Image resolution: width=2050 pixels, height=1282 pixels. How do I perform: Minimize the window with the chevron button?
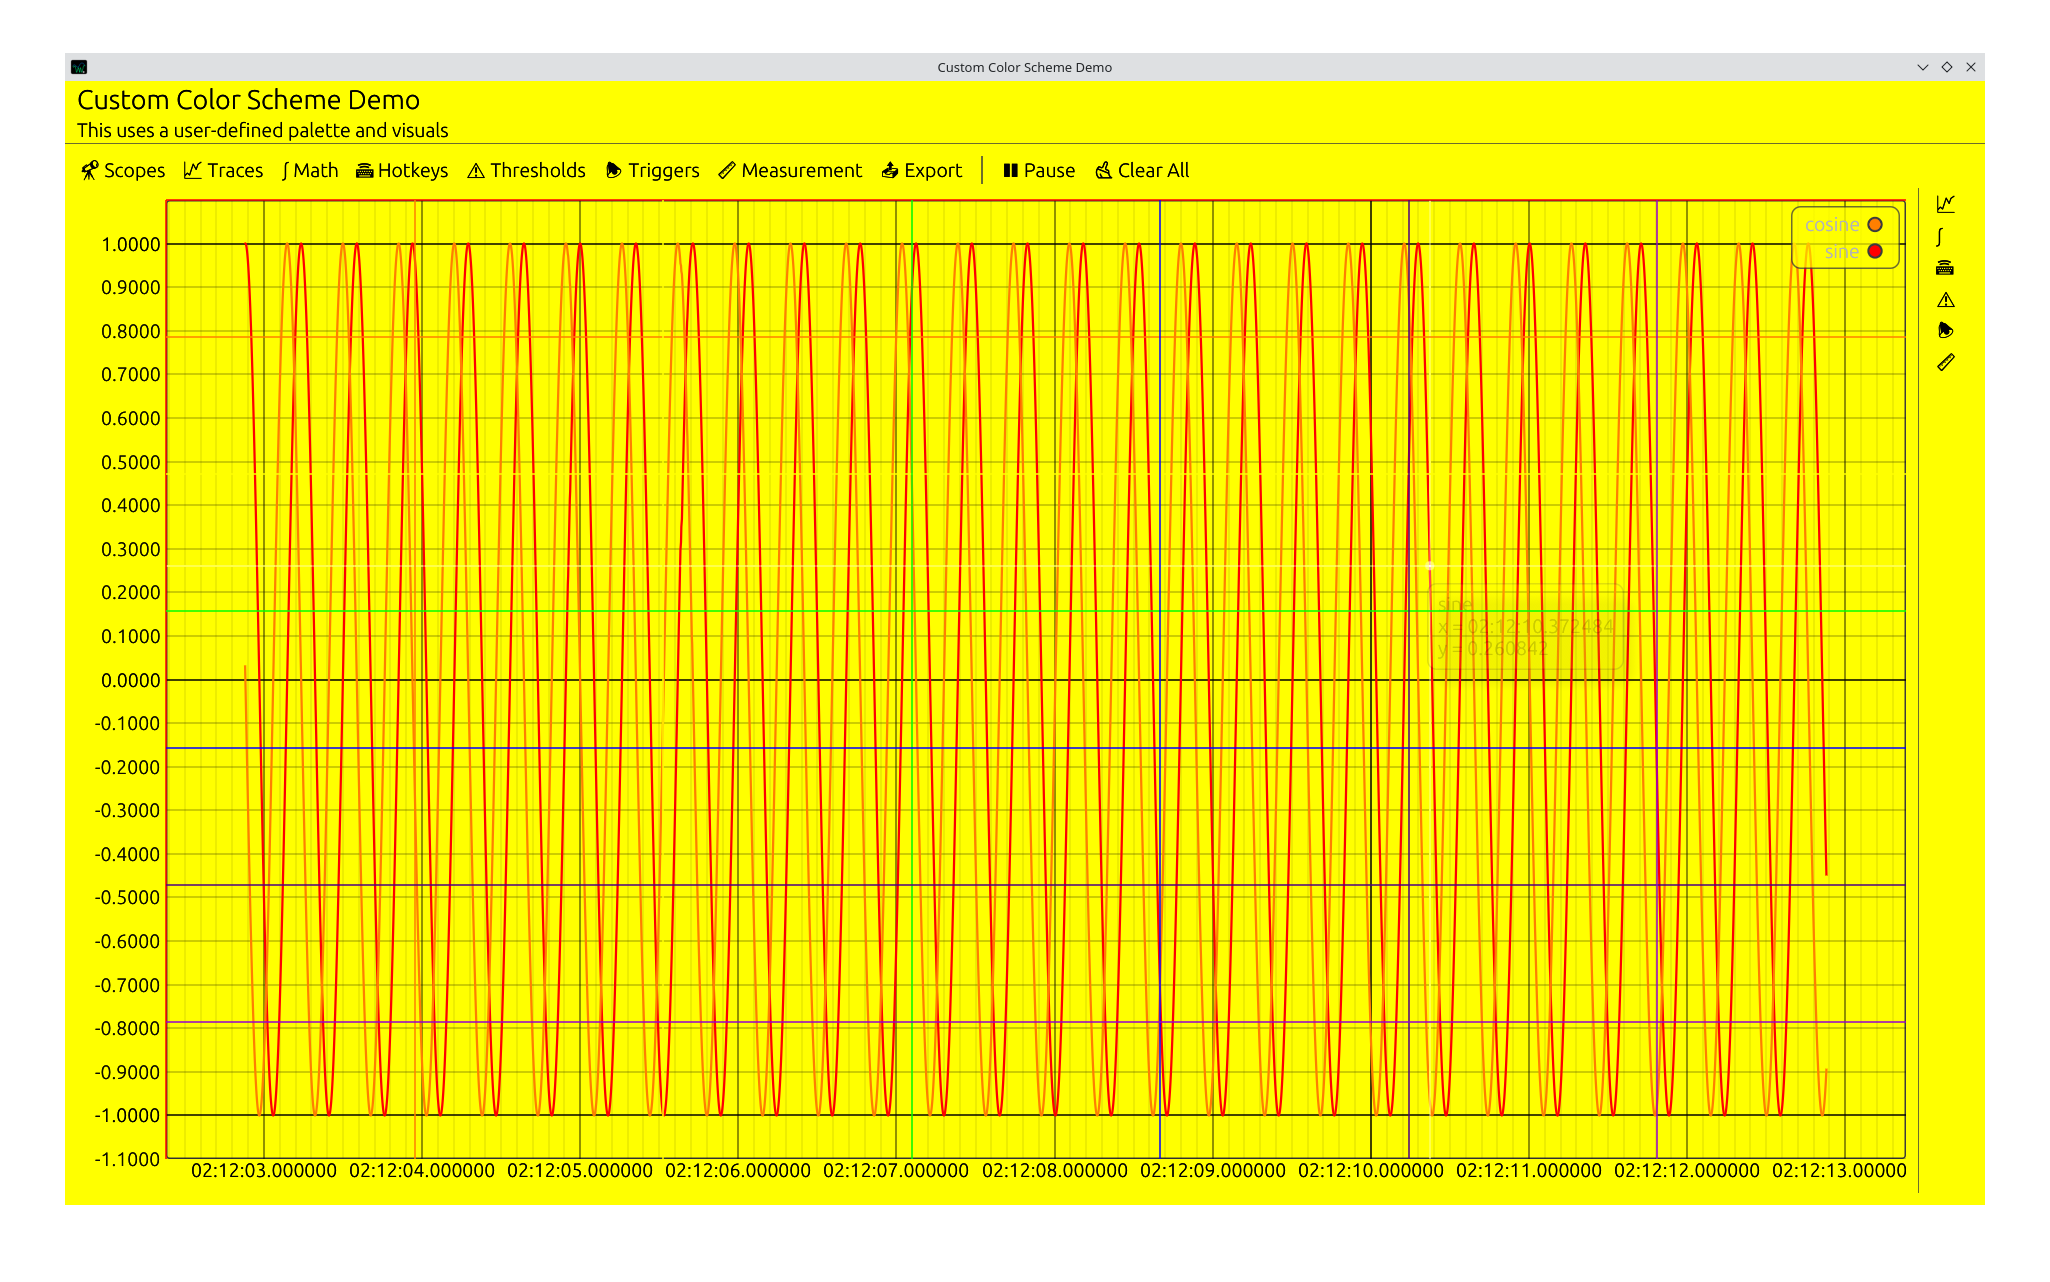coord(1922,67)
